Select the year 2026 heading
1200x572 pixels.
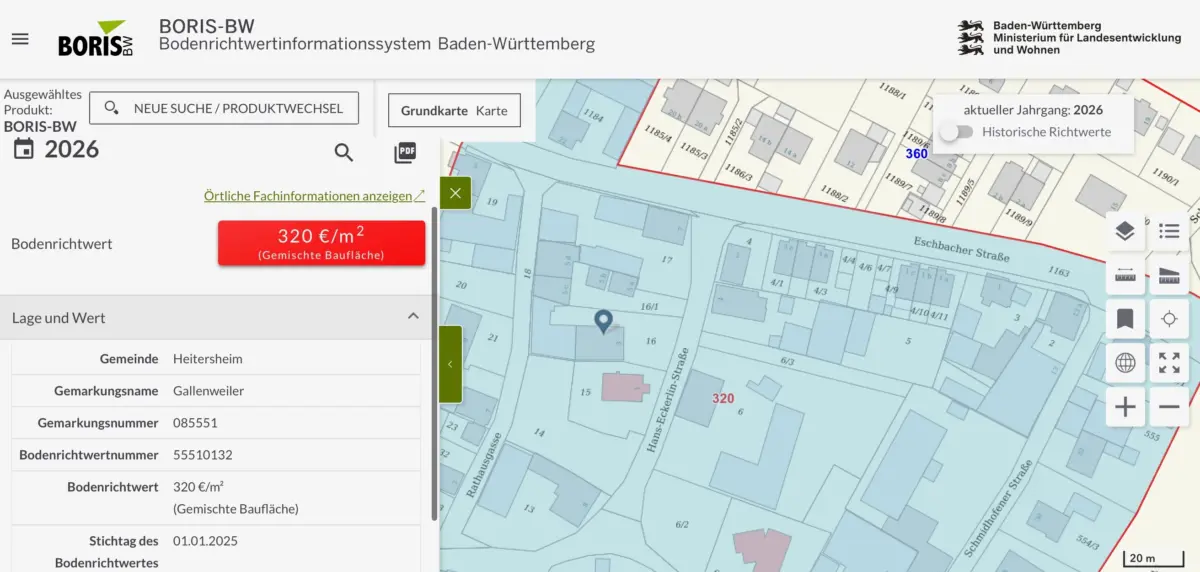click(x=72, y=149)
